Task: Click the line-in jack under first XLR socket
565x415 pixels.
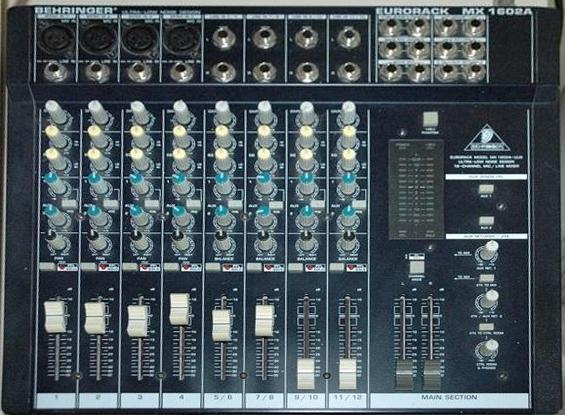Action: tap(55, 71)
